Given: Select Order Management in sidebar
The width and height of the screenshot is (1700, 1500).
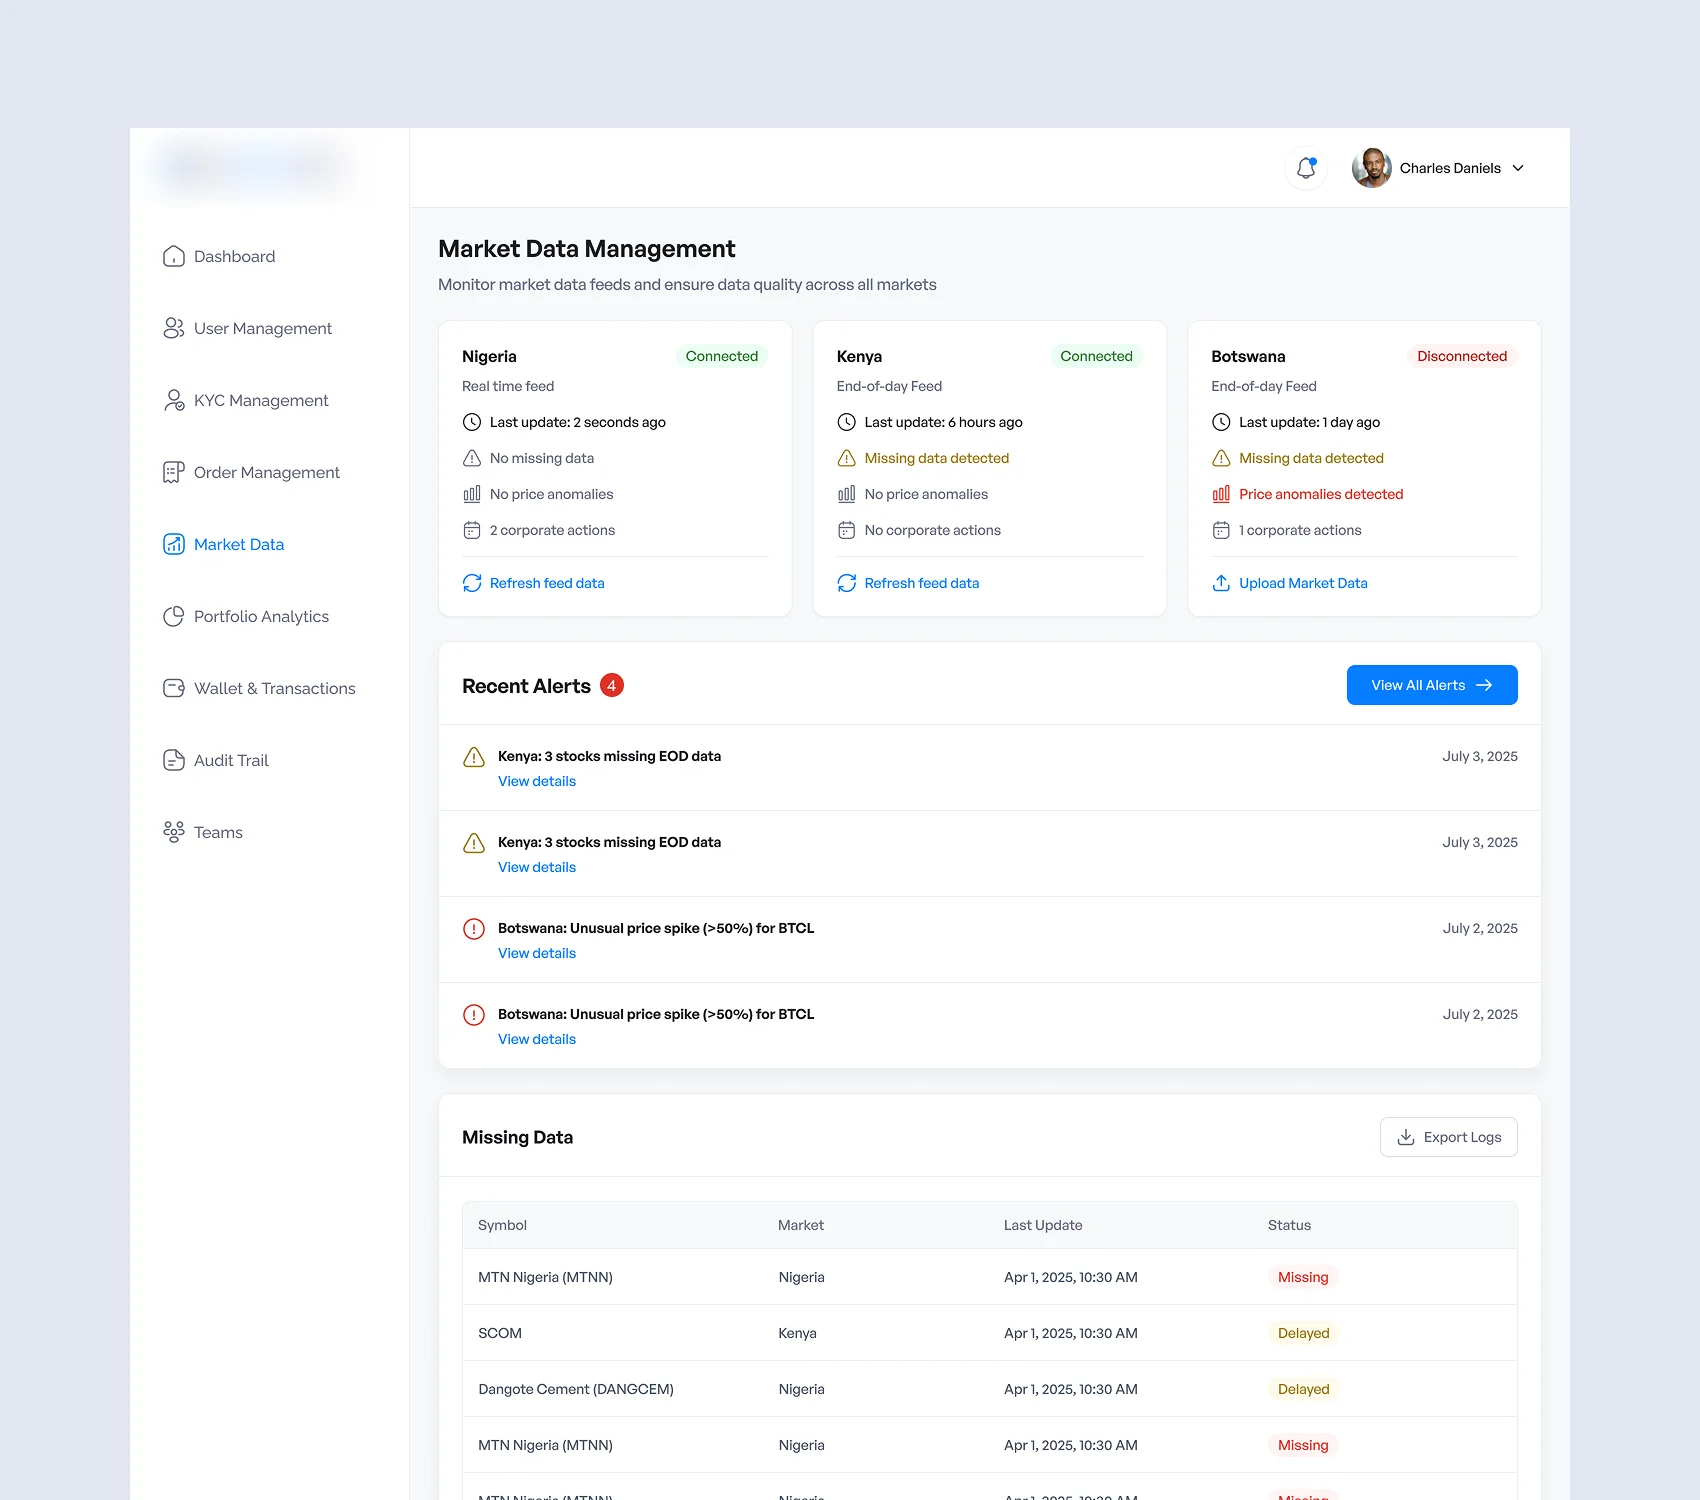Looking at the screenshot, I should [266, 472].
